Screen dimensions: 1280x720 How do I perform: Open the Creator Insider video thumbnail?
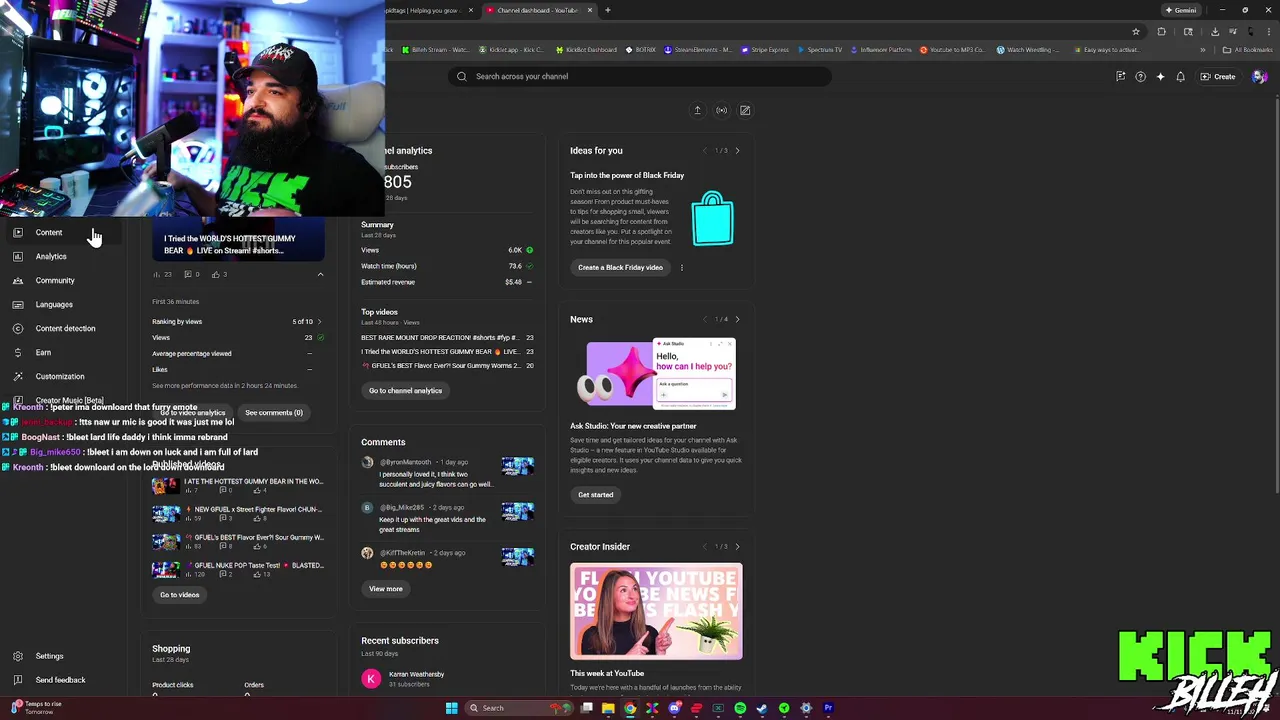(x=656, y=611)
